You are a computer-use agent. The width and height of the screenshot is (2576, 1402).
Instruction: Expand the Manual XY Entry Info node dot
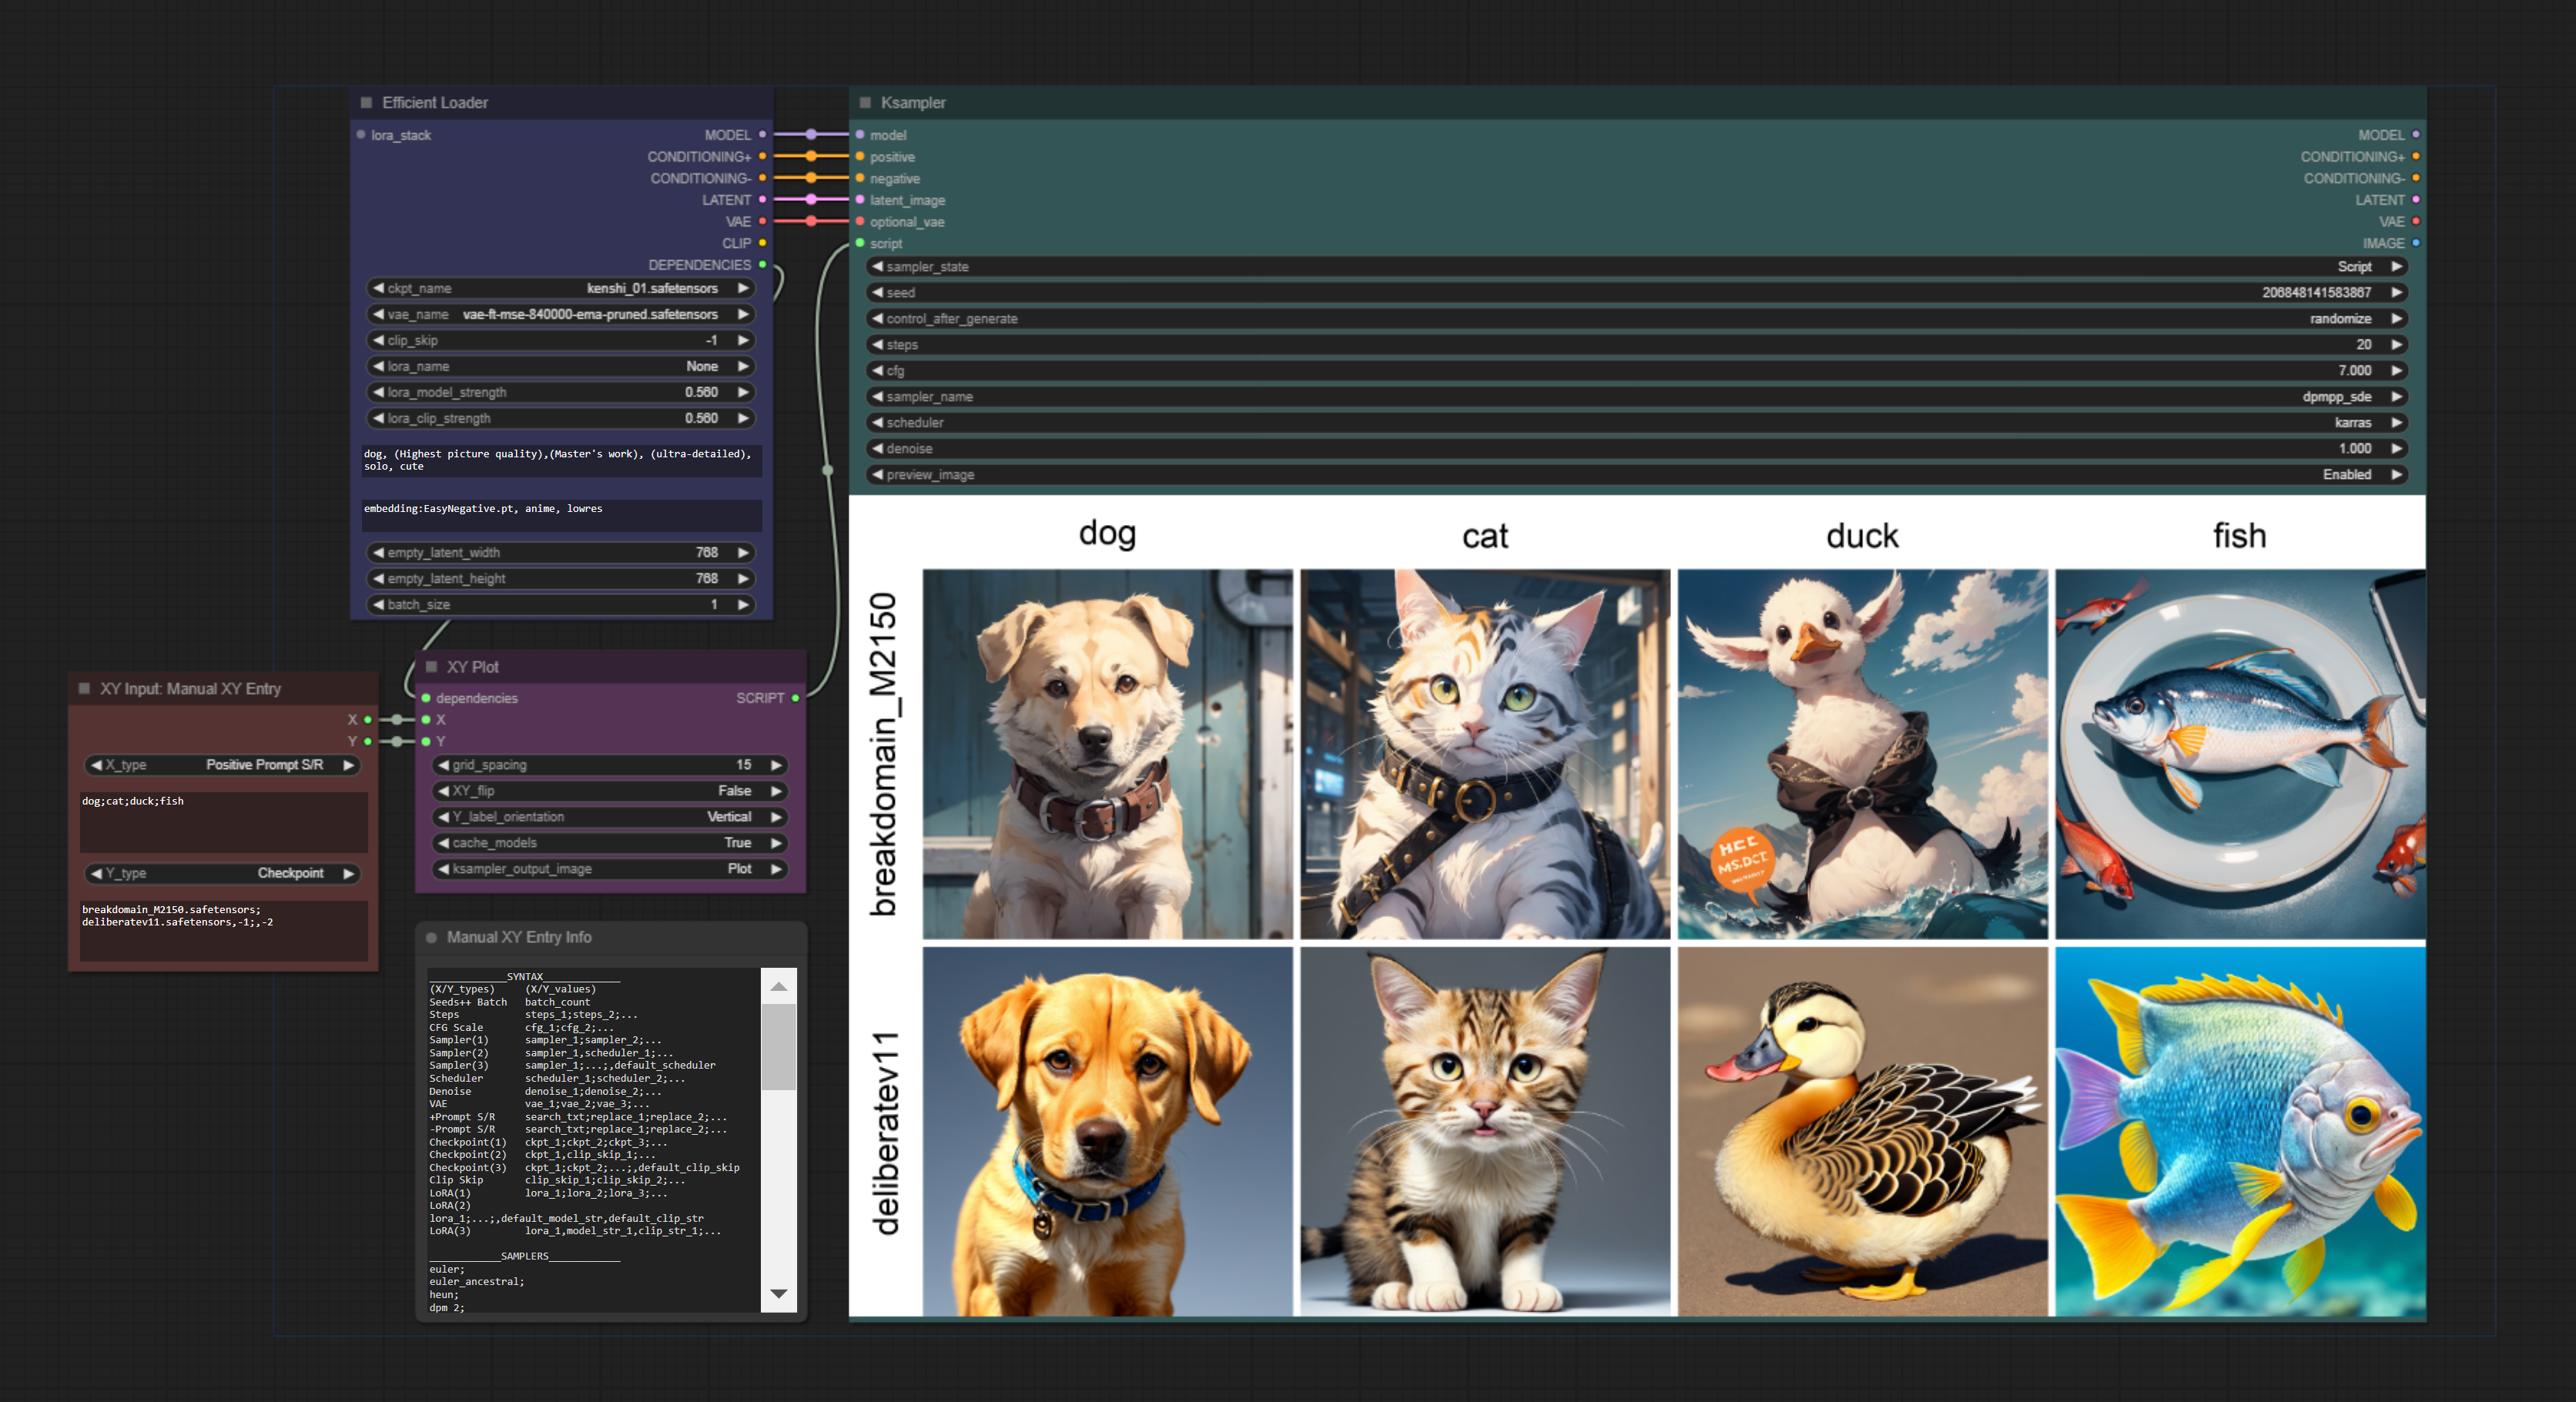(x=432, y=937)
